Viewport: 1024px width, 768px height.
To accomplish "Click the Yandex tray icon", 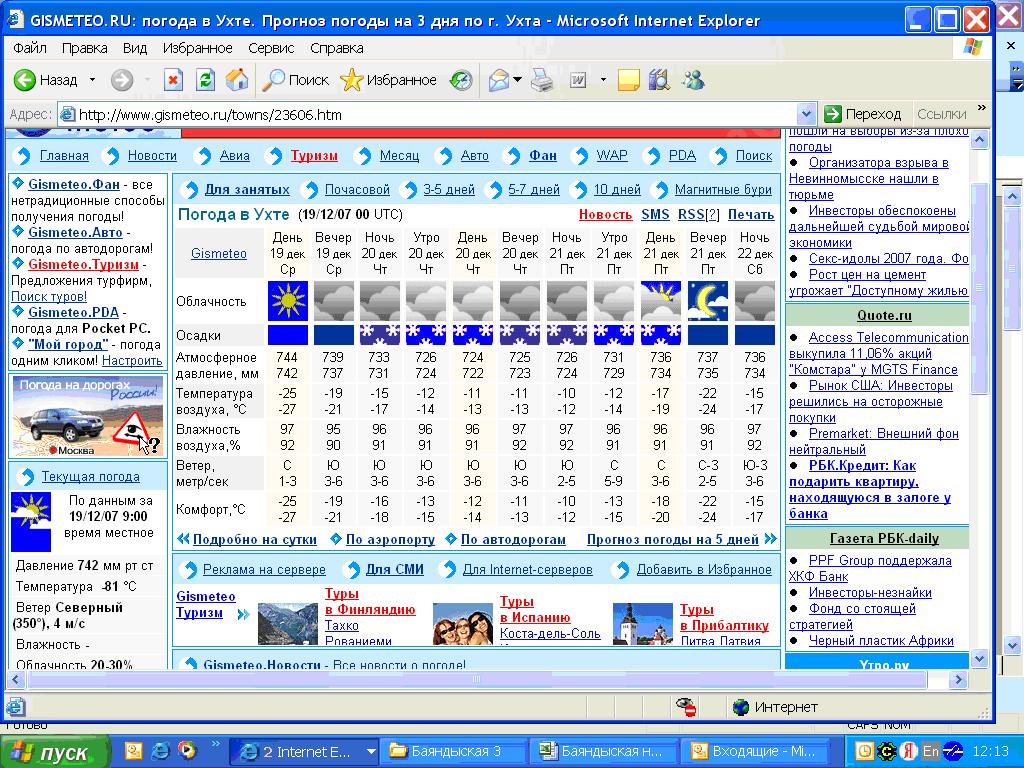I will point(908,752).
